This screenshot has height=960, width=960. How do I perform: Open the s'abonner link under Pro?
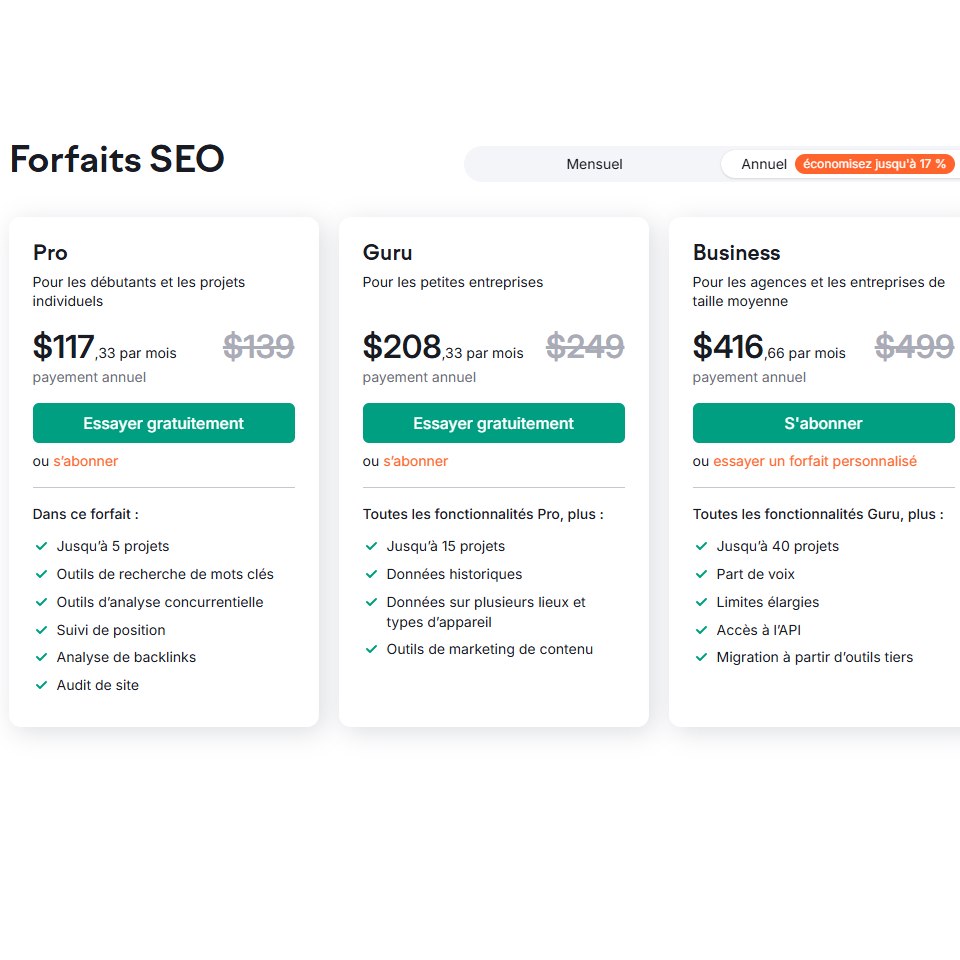(x=86, y=461)
